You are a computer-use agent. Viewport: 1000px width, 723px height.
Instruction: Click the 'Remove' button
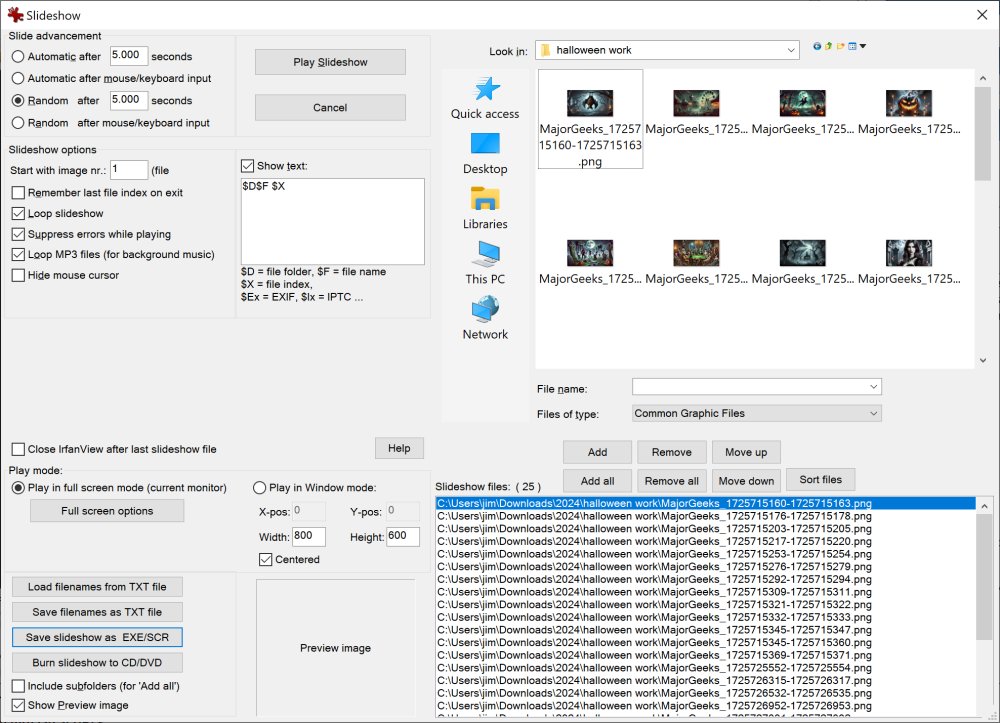pyautogui.click(x=672, y=452)
